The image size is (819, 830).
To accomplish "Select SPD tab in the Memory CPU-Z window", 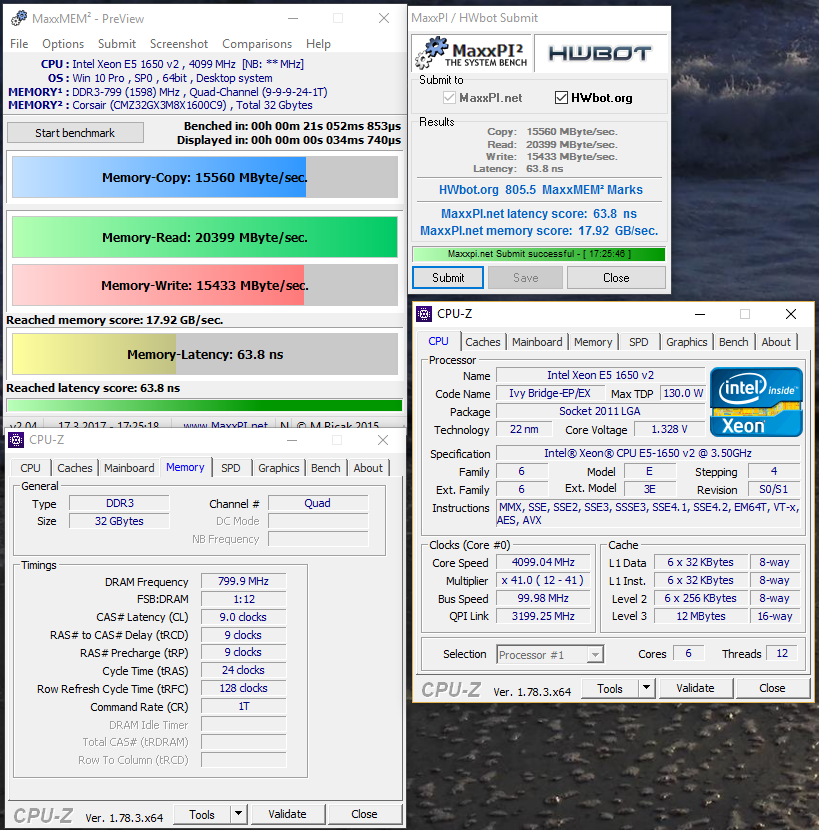I will pyautogui.click(x=231, y=468).
